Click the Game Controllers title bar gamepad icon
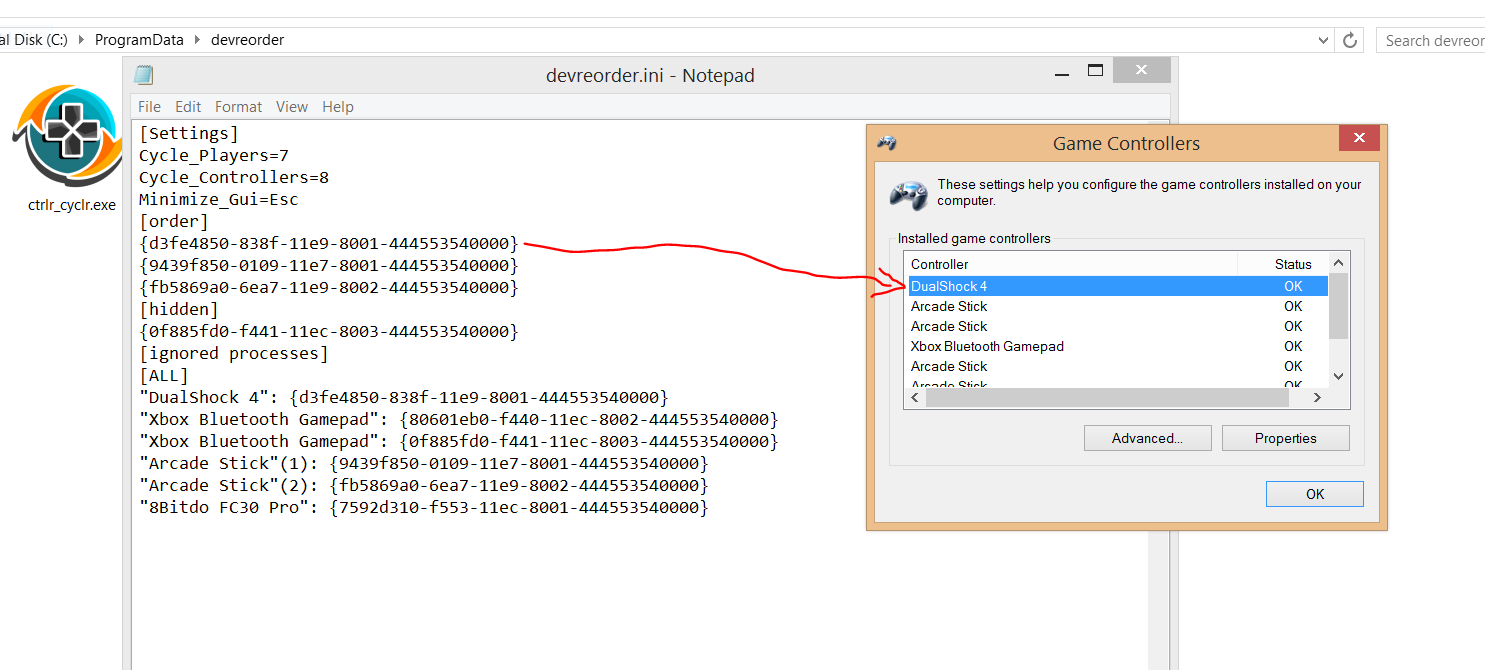This screenshot has height=670, width=1485. 886,143
